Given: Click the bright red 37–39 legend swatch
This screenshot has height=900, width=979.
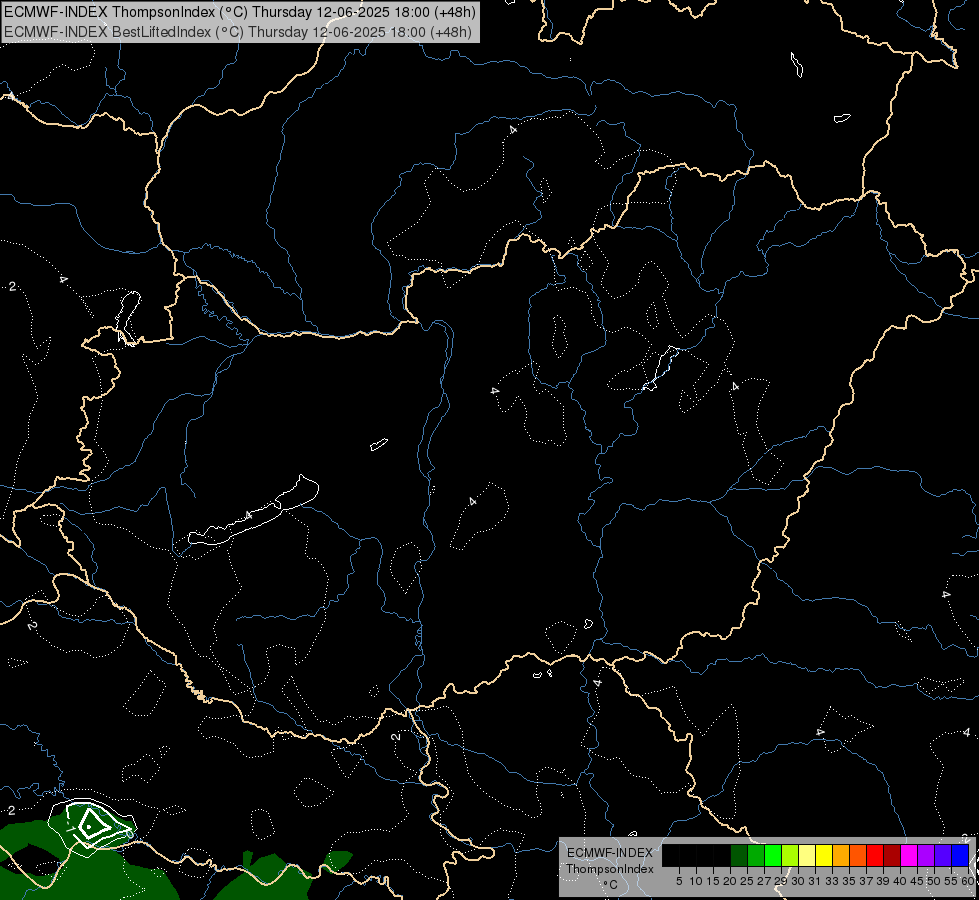Looking at the screenshot, I should point(875,855).
